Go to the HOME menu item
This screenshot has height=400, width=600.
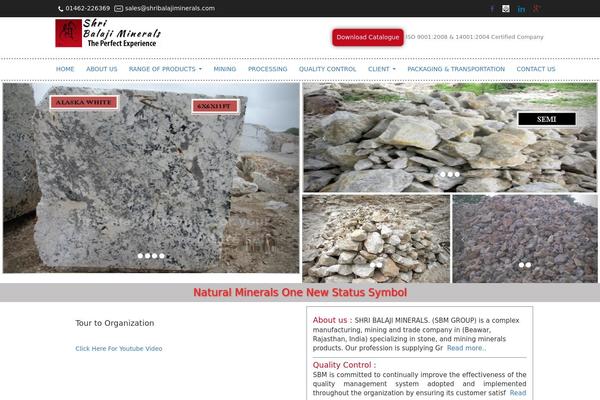pyautogui.click(x=65, y=69)
